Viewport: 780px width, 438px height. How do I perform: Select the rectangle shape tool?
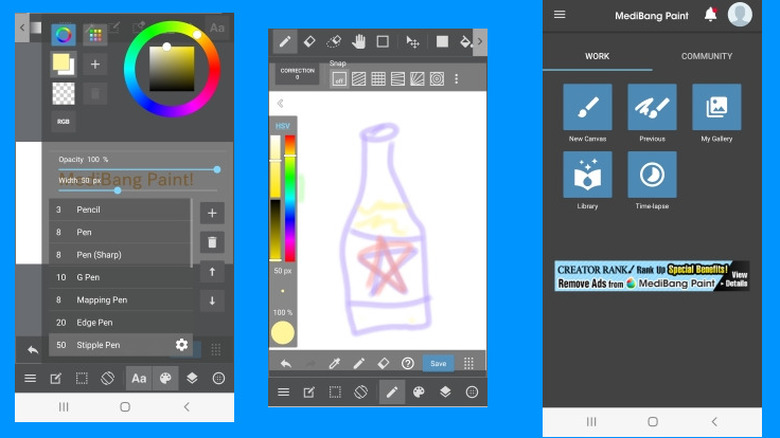point(383,41)
